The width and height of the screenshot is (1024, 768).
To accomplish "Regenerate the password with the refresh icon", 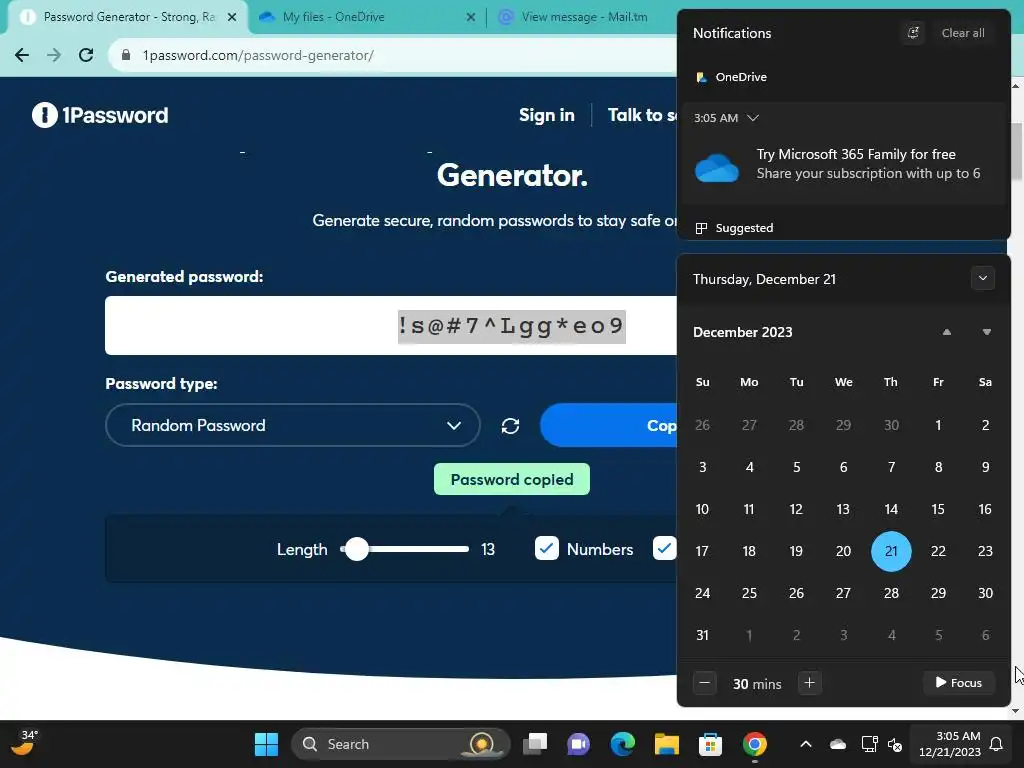I will [x=510, y=426].
